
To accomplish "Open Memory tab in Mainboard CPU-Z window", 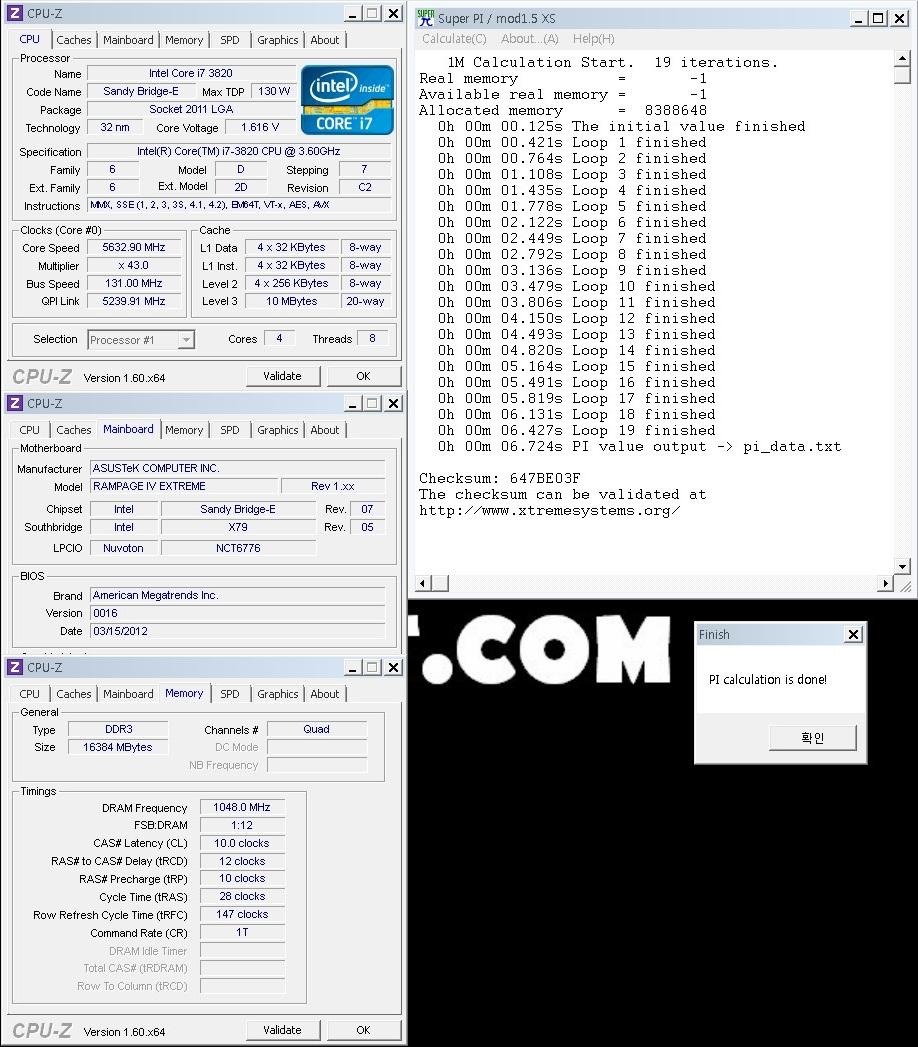I will point(184,430).
